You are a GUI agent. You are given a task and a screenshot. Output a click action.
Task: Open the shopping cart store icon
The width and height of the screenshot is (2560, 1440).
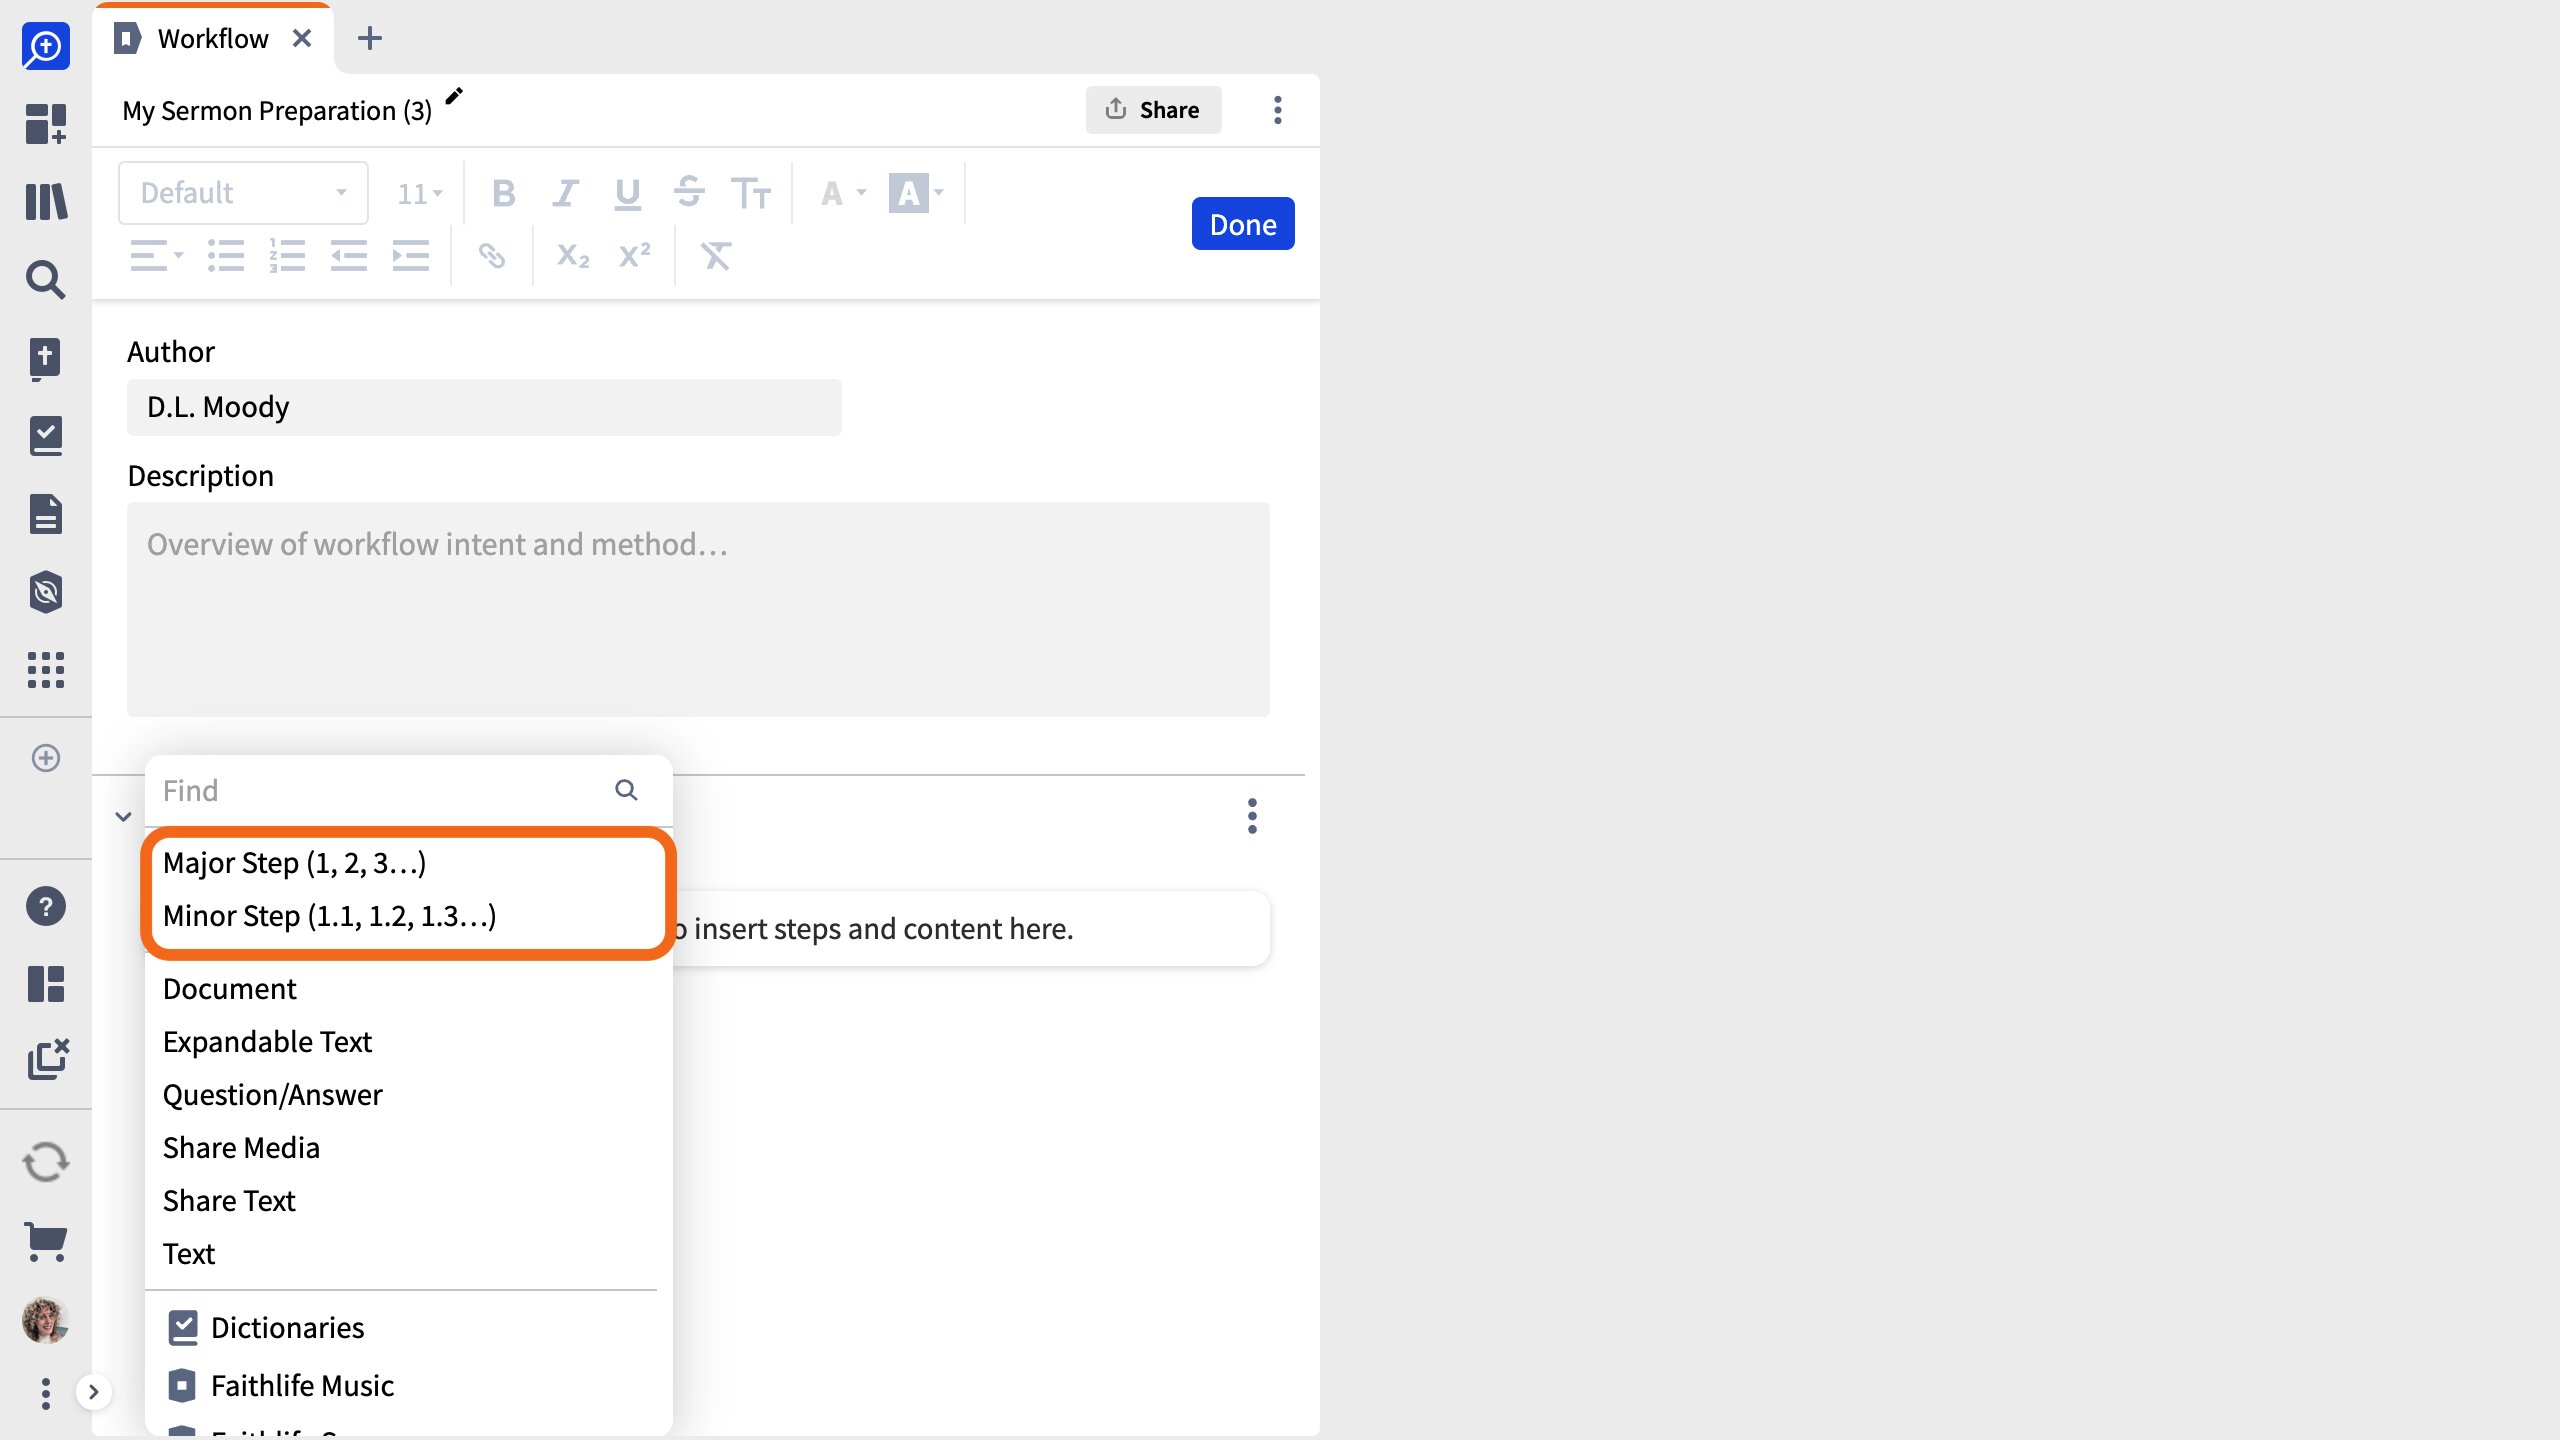pos(46,1242)
